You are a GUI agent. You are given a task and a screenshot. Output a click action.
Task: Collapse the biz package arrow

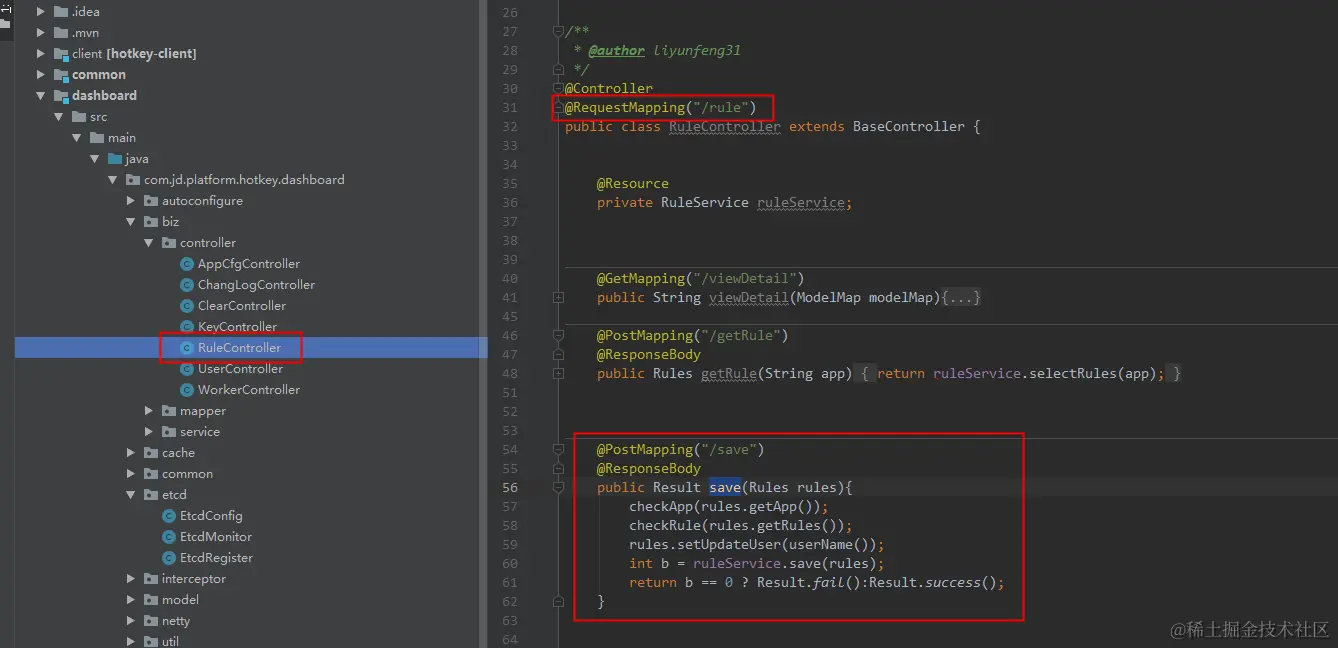pyautogui.click(x=131, y=222)
